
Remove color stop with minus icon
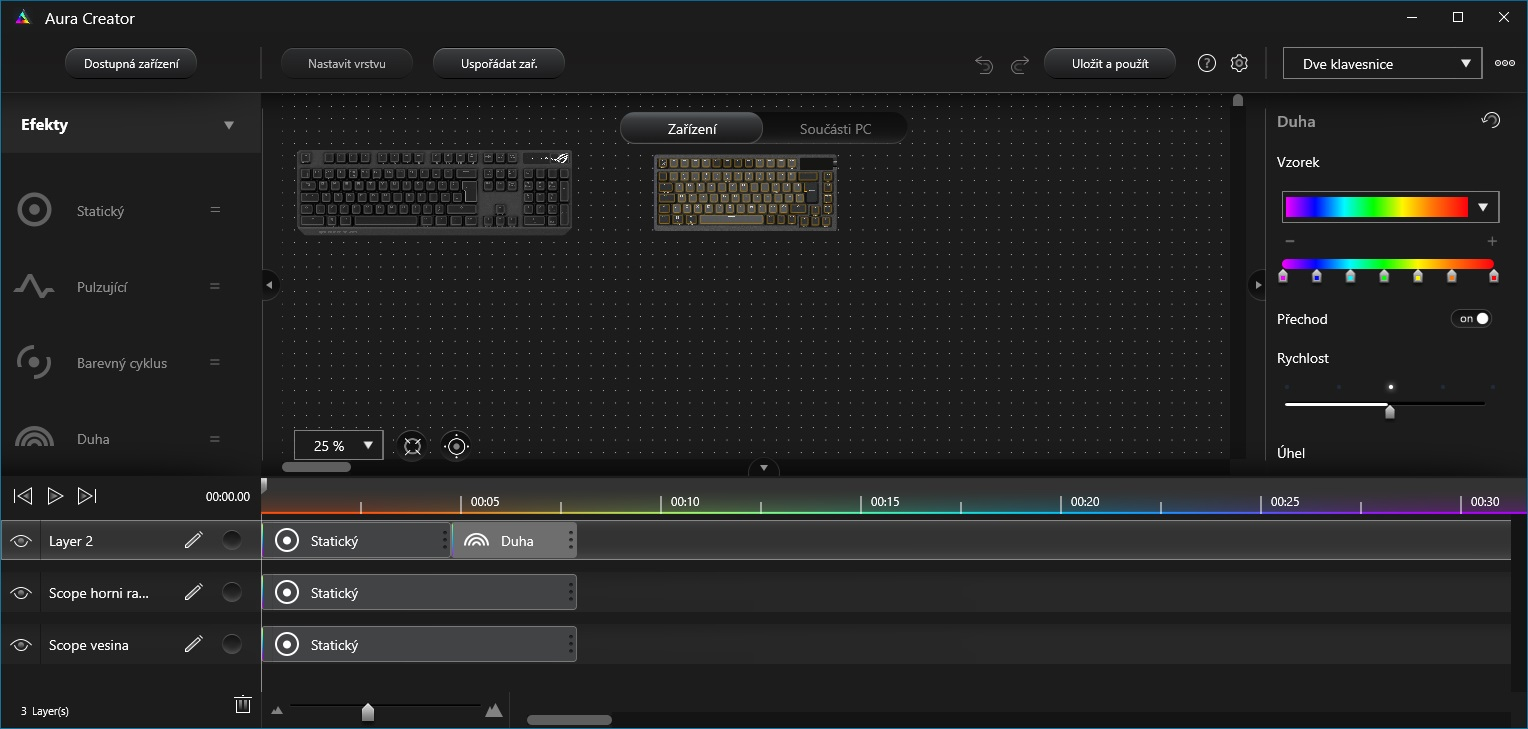tap(1290, 241)
